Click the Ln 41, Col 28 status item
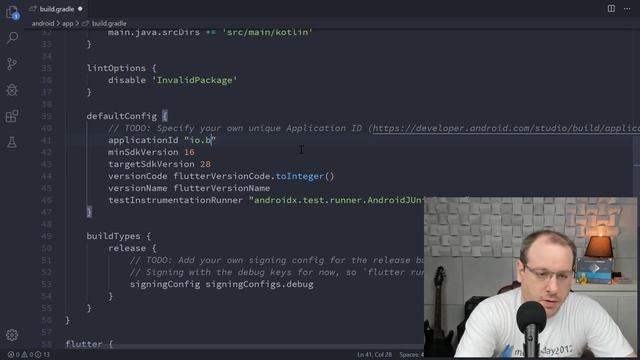Image resolution: width=640 pixels, height=360 pixels. [x=374, y=355]
